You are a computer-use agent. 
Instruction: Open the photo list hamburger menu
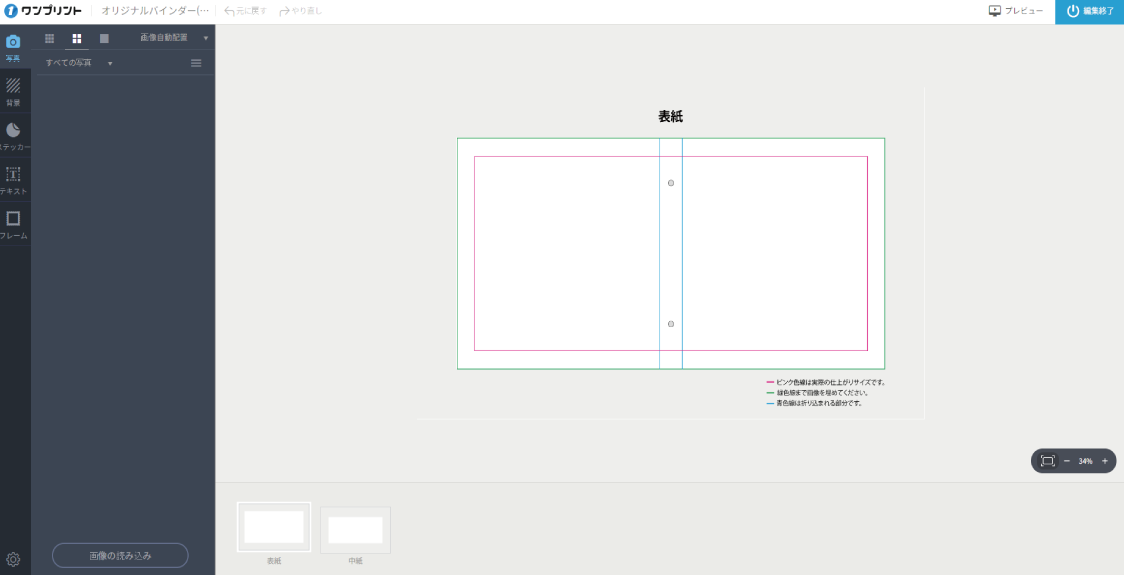196,63
